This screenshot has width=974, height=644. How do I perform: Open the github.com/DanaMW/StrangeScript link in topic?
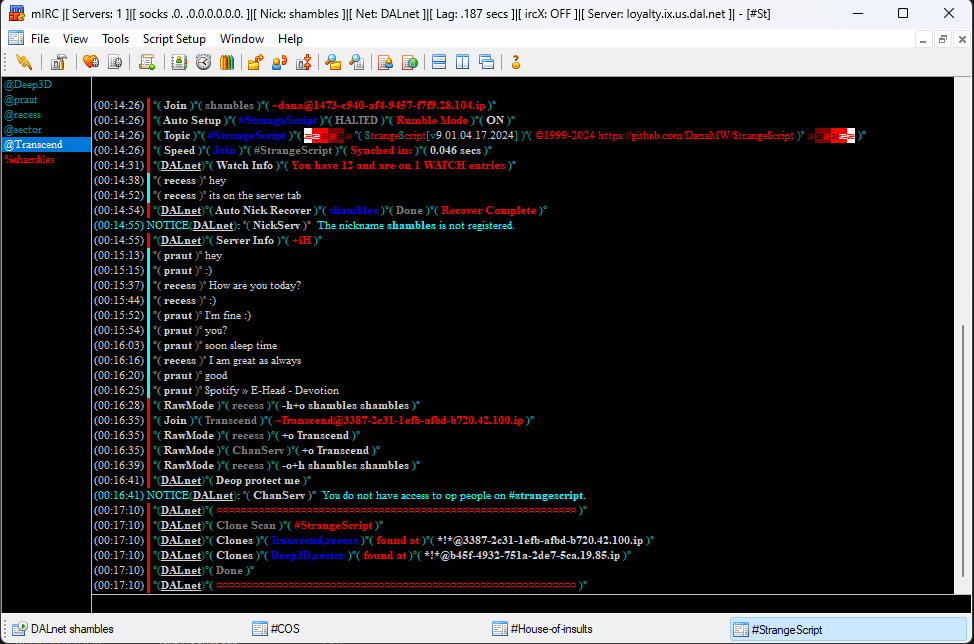pos(696,135)
